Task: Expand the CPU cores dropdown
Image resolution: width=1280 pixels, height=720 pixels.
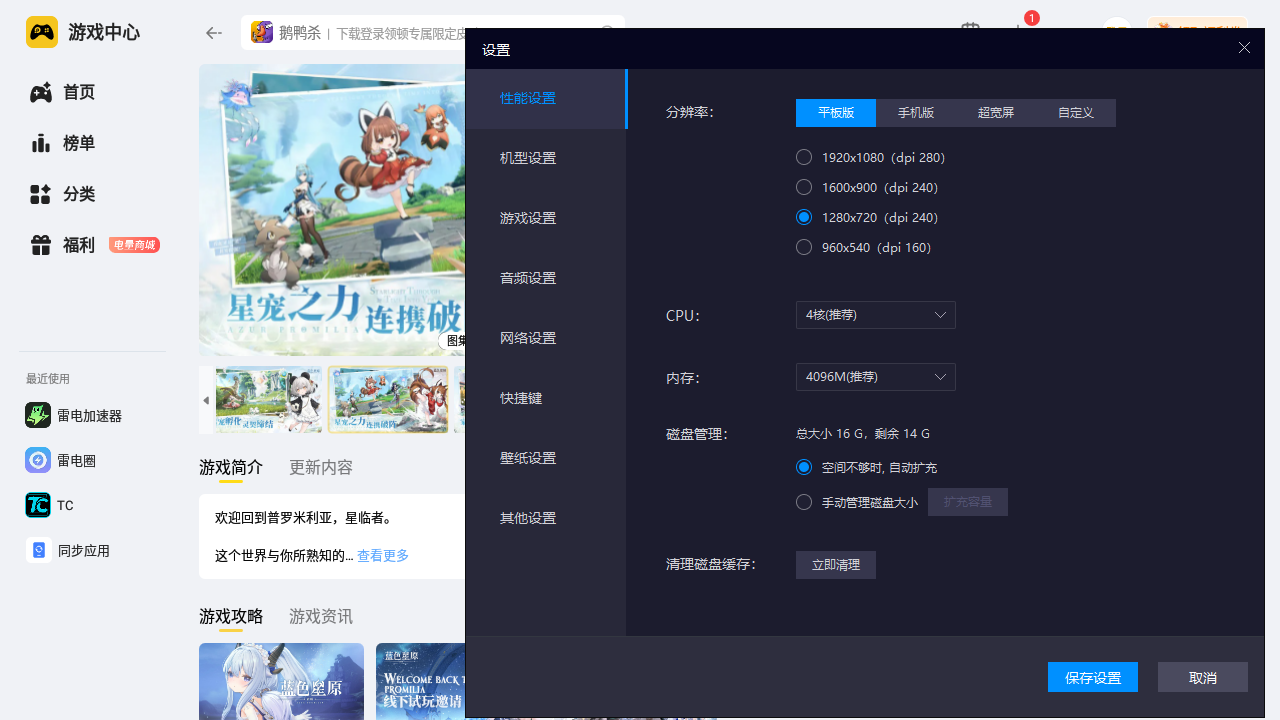Action: 875,315
